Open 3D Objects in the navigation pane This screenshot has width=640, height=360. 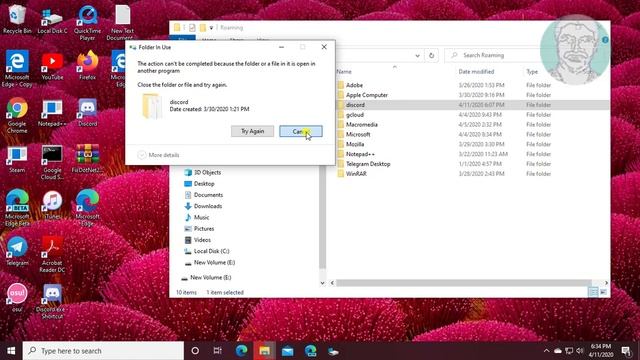click(203, 172)
